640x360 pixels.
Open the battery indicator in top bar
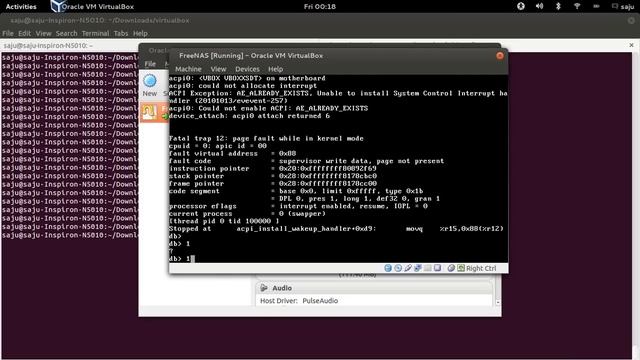pos(596,6)
